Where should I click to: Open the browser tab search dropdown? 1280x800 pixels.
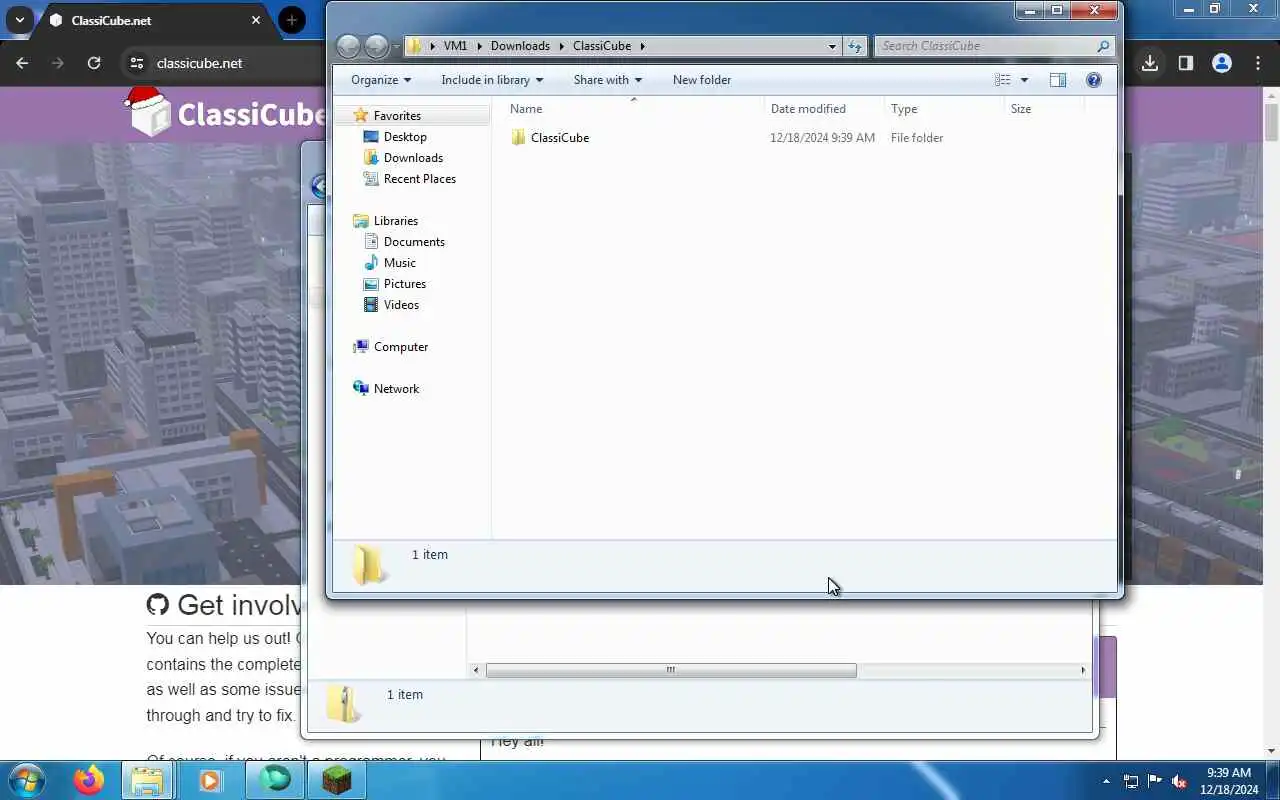(x=19, y=20)
